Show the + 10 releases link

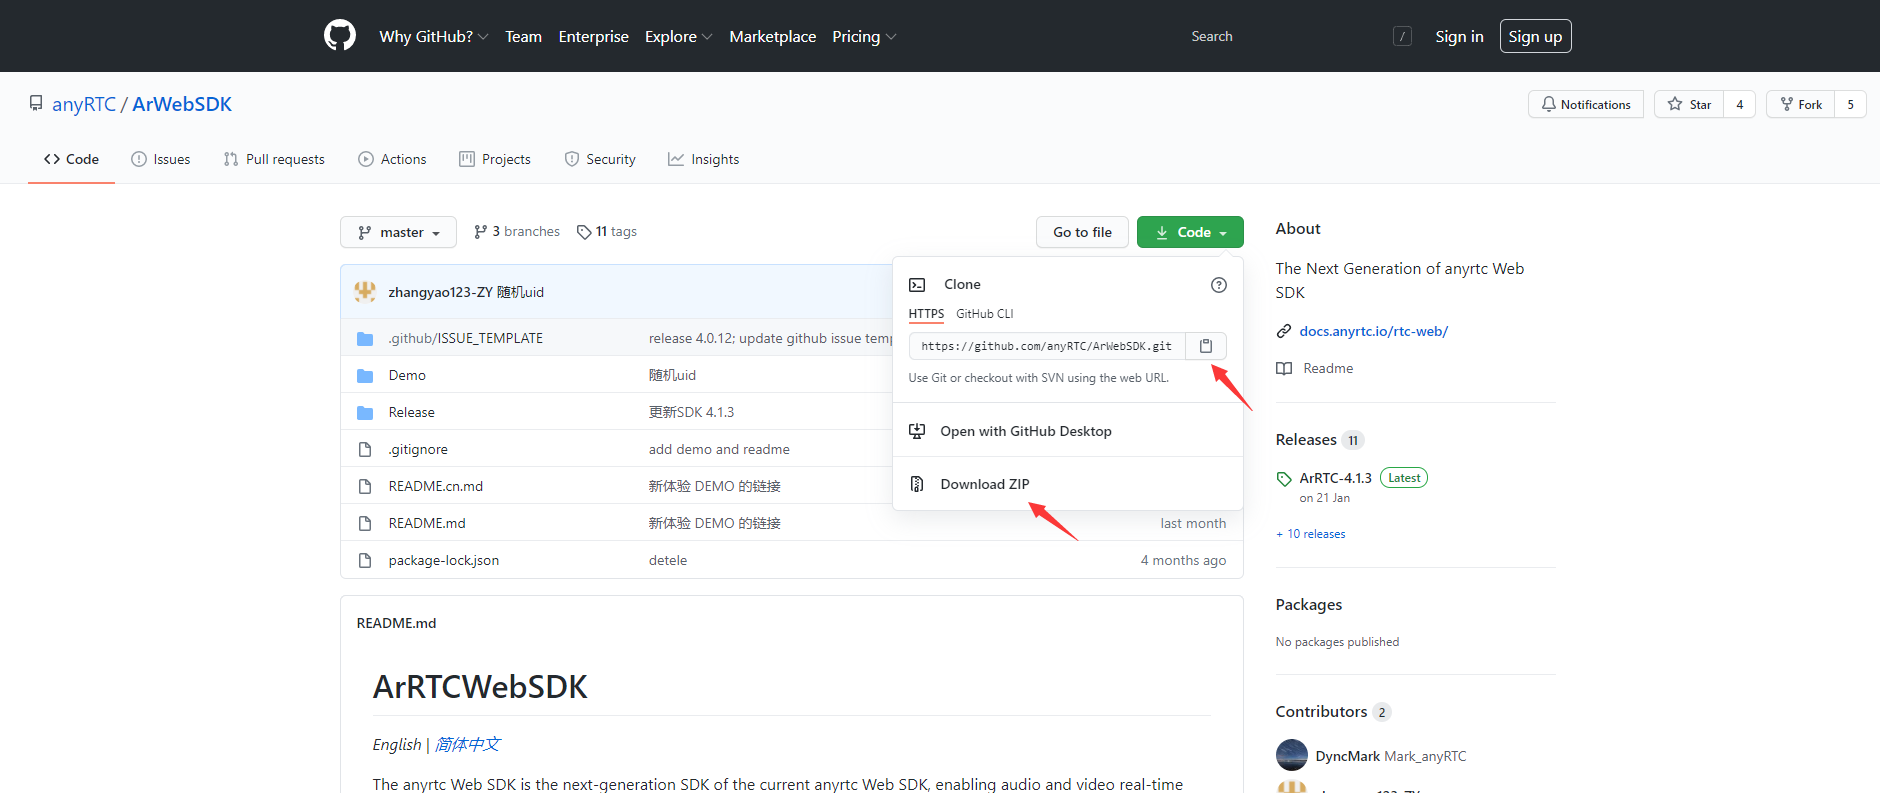1311,534
